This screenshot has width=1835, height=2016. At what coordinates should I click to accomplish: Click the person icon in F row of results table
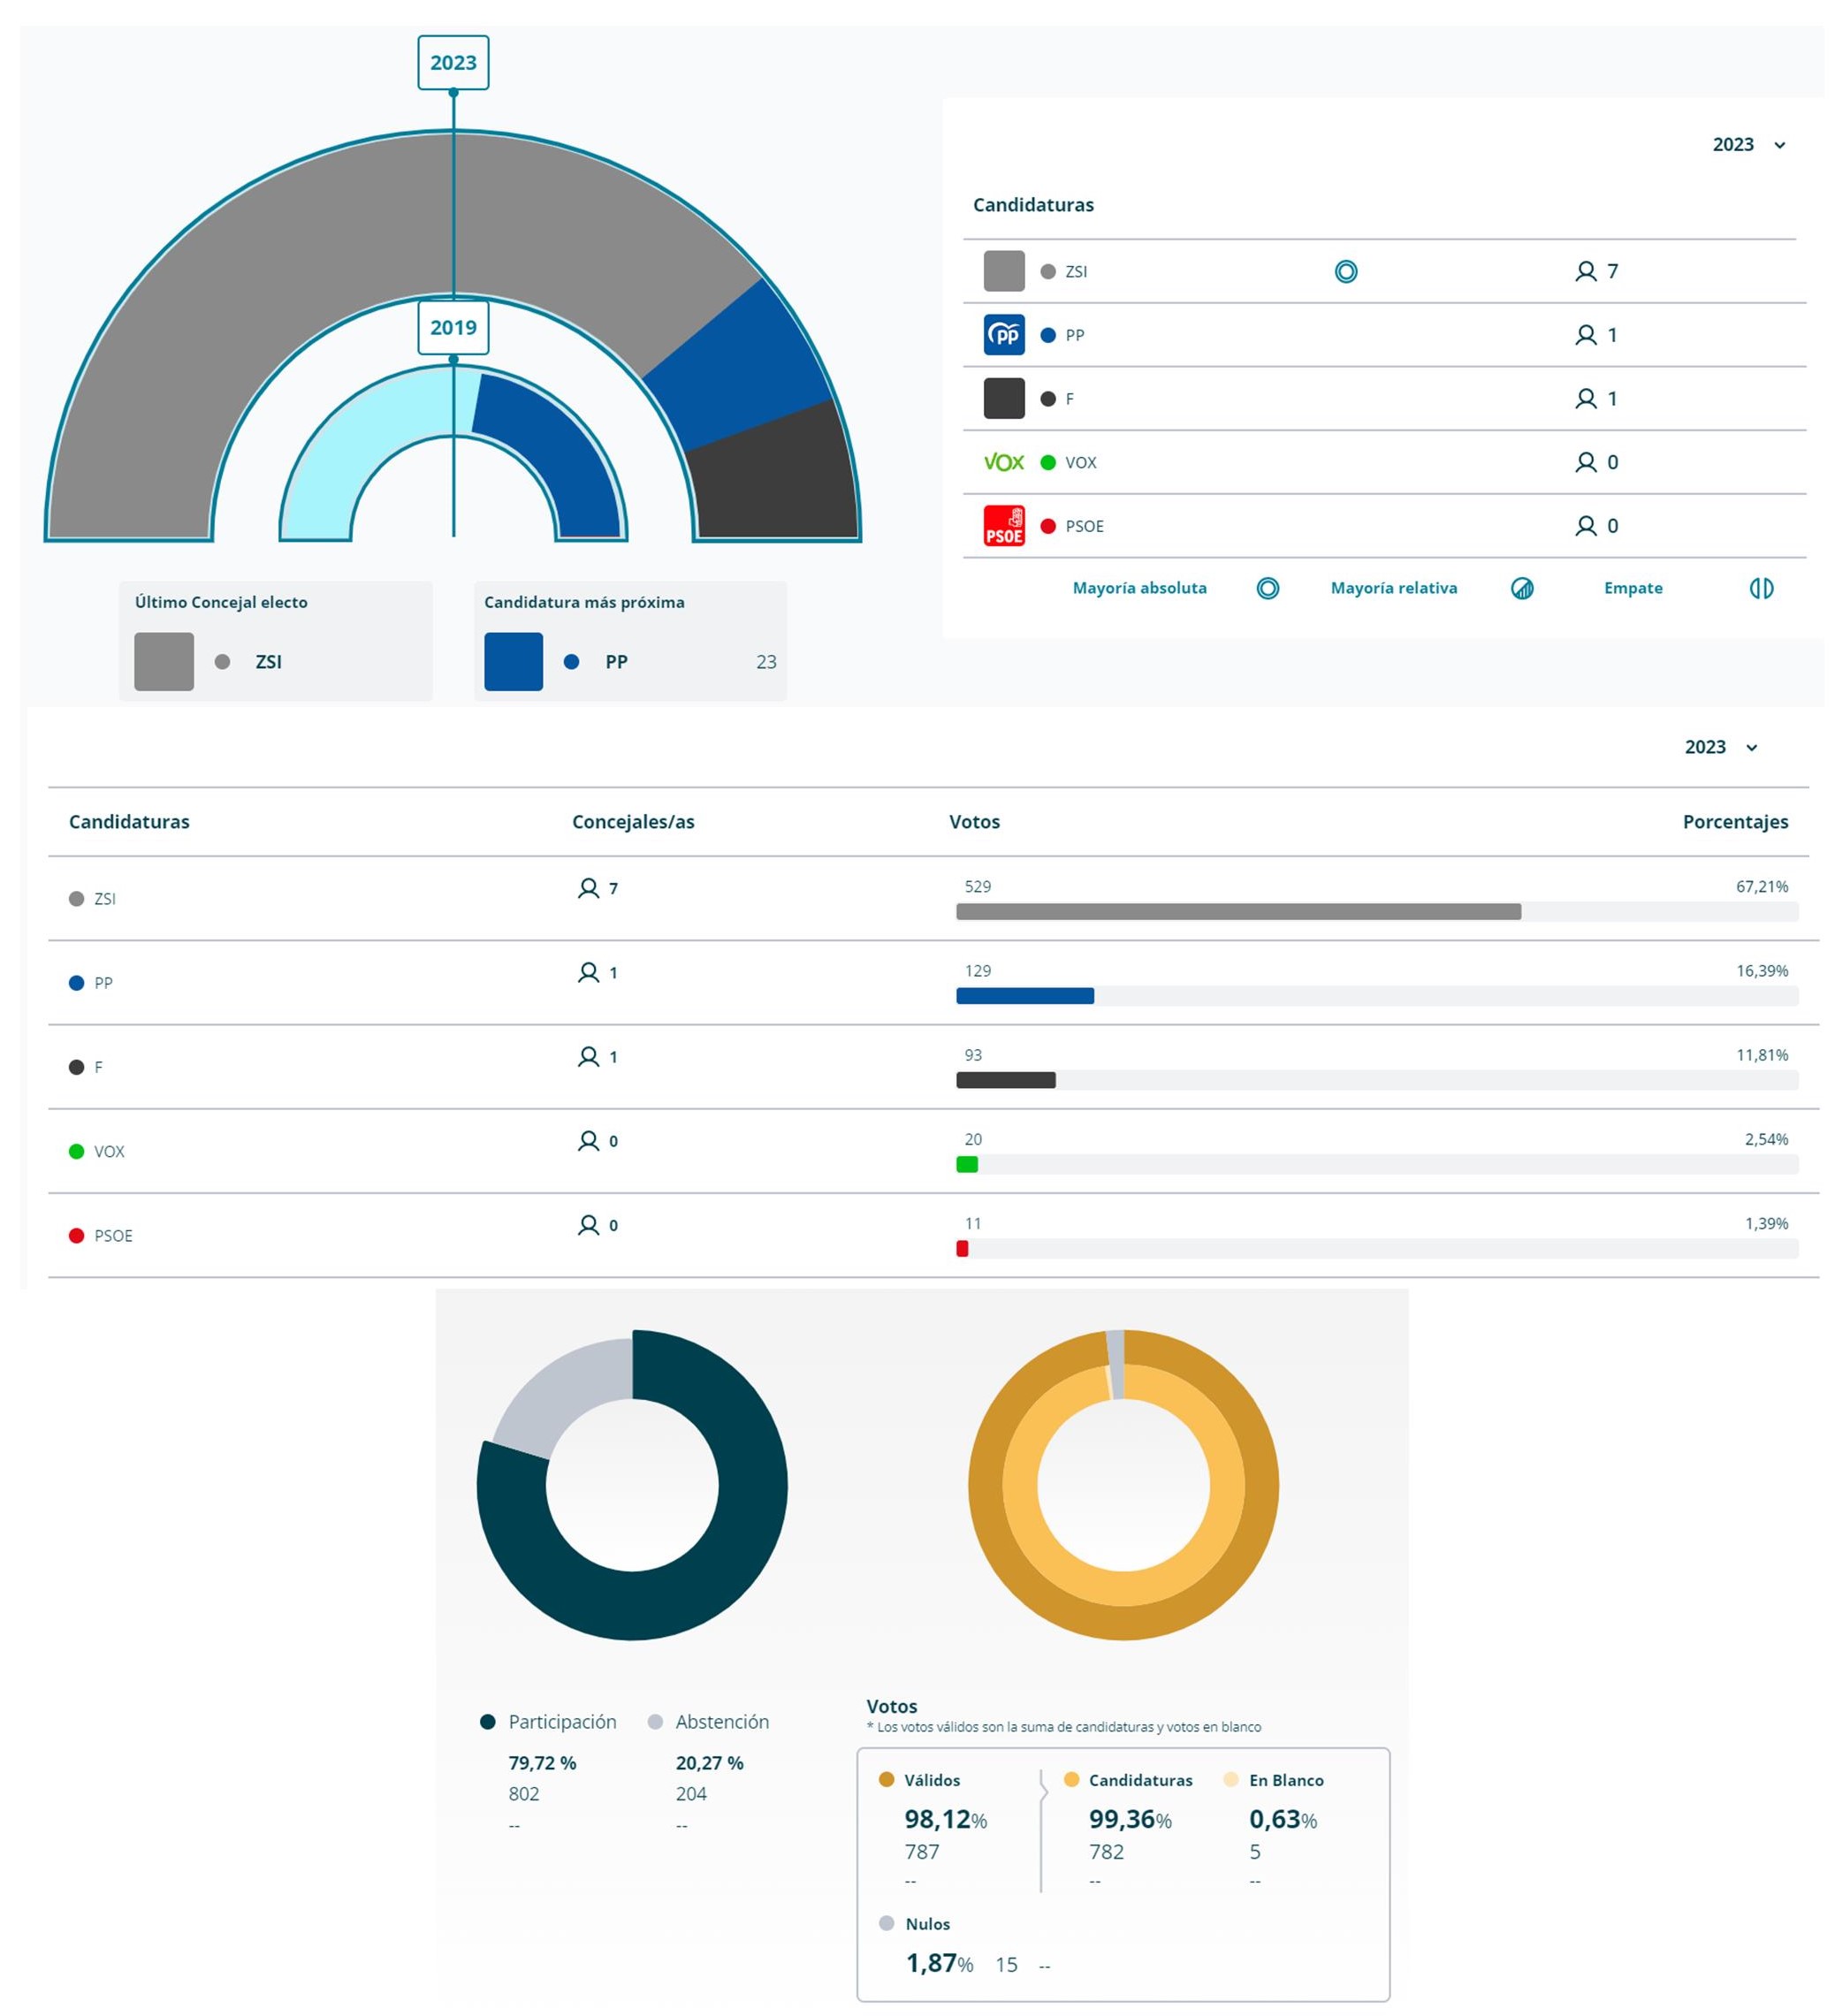click(x=588, y=1056)
